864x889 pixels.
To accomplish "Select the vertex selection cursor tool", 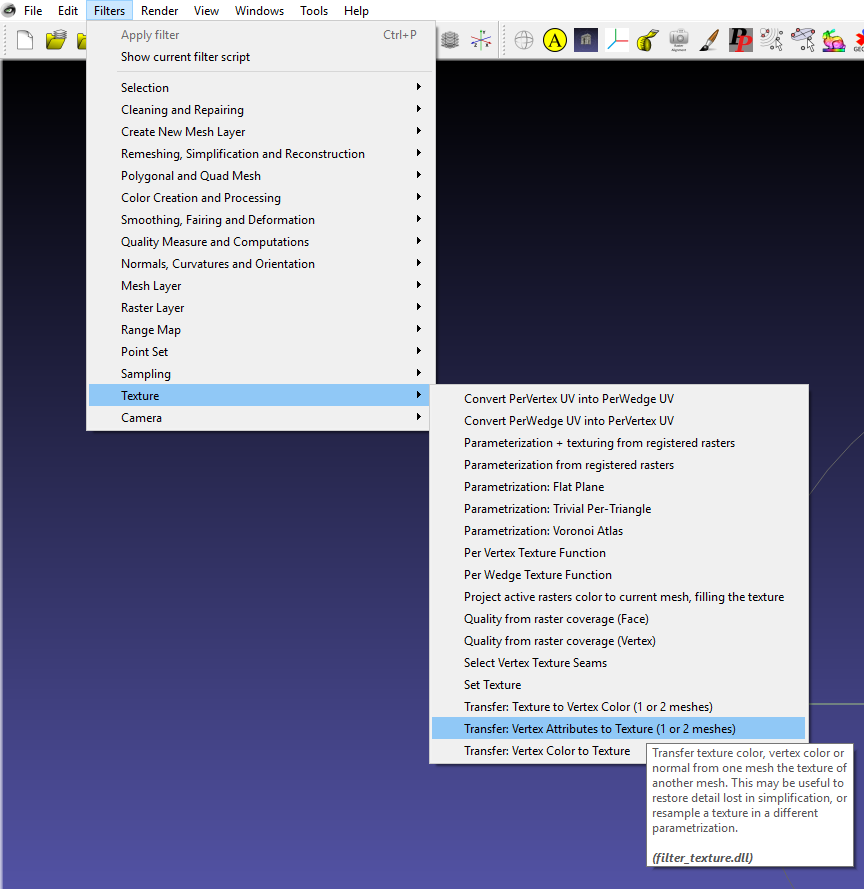I will click(772, 40).
